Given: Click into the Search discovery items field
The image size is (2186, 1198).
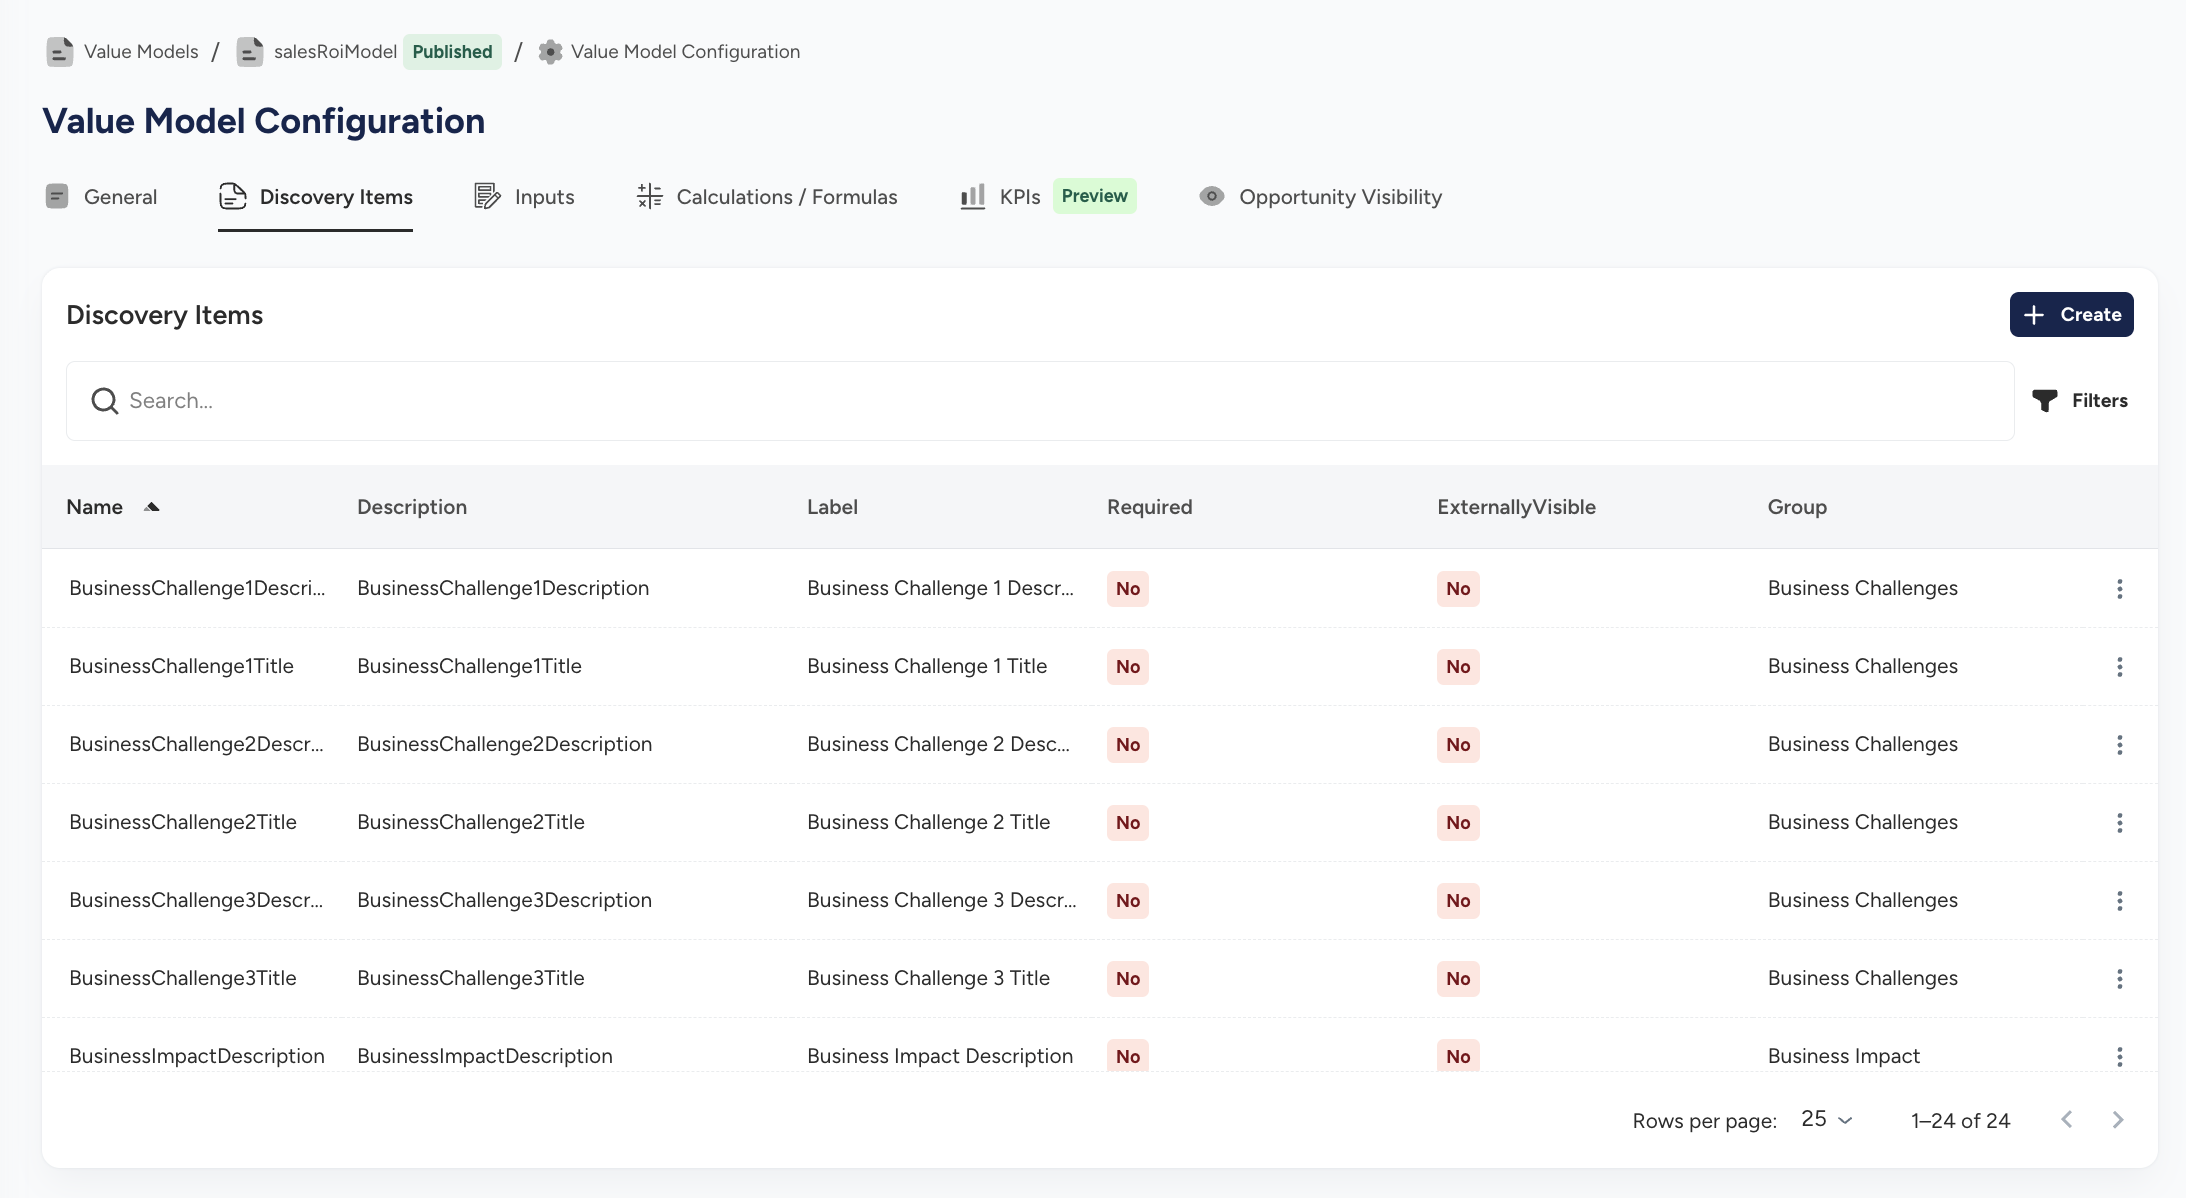Looking at the screenshot, I should click(1040, 401).
